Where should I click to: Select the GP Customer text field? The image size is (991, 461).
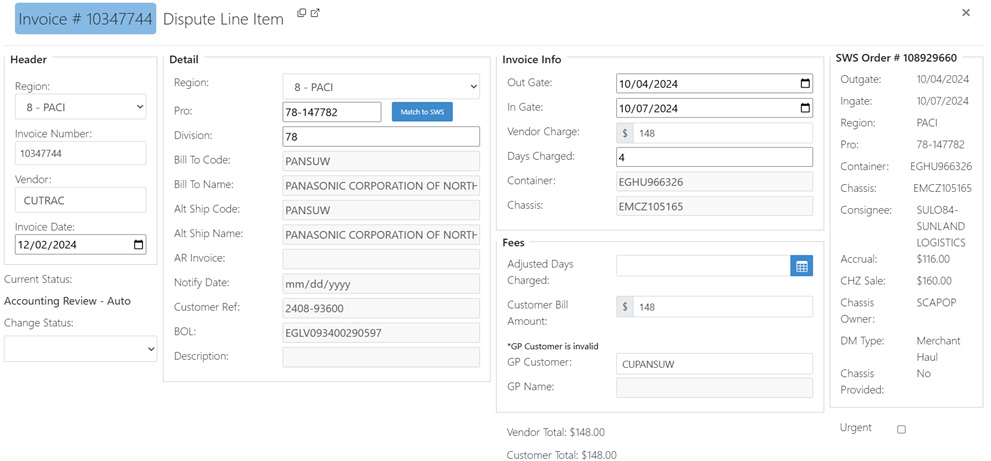[x=714, y=364]
